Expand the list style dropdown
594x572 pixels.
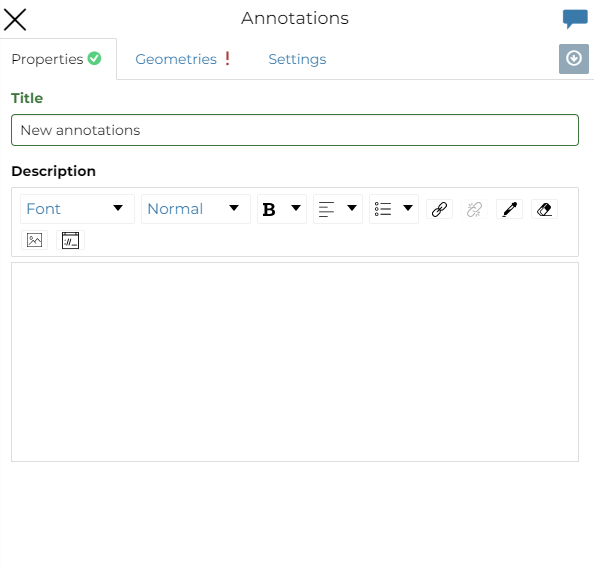394,209
